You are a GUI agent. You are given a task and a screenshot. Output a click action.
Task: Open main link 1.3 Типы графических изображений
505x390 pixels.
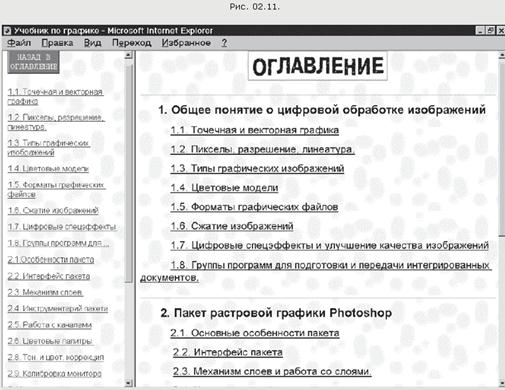point(257,168)
